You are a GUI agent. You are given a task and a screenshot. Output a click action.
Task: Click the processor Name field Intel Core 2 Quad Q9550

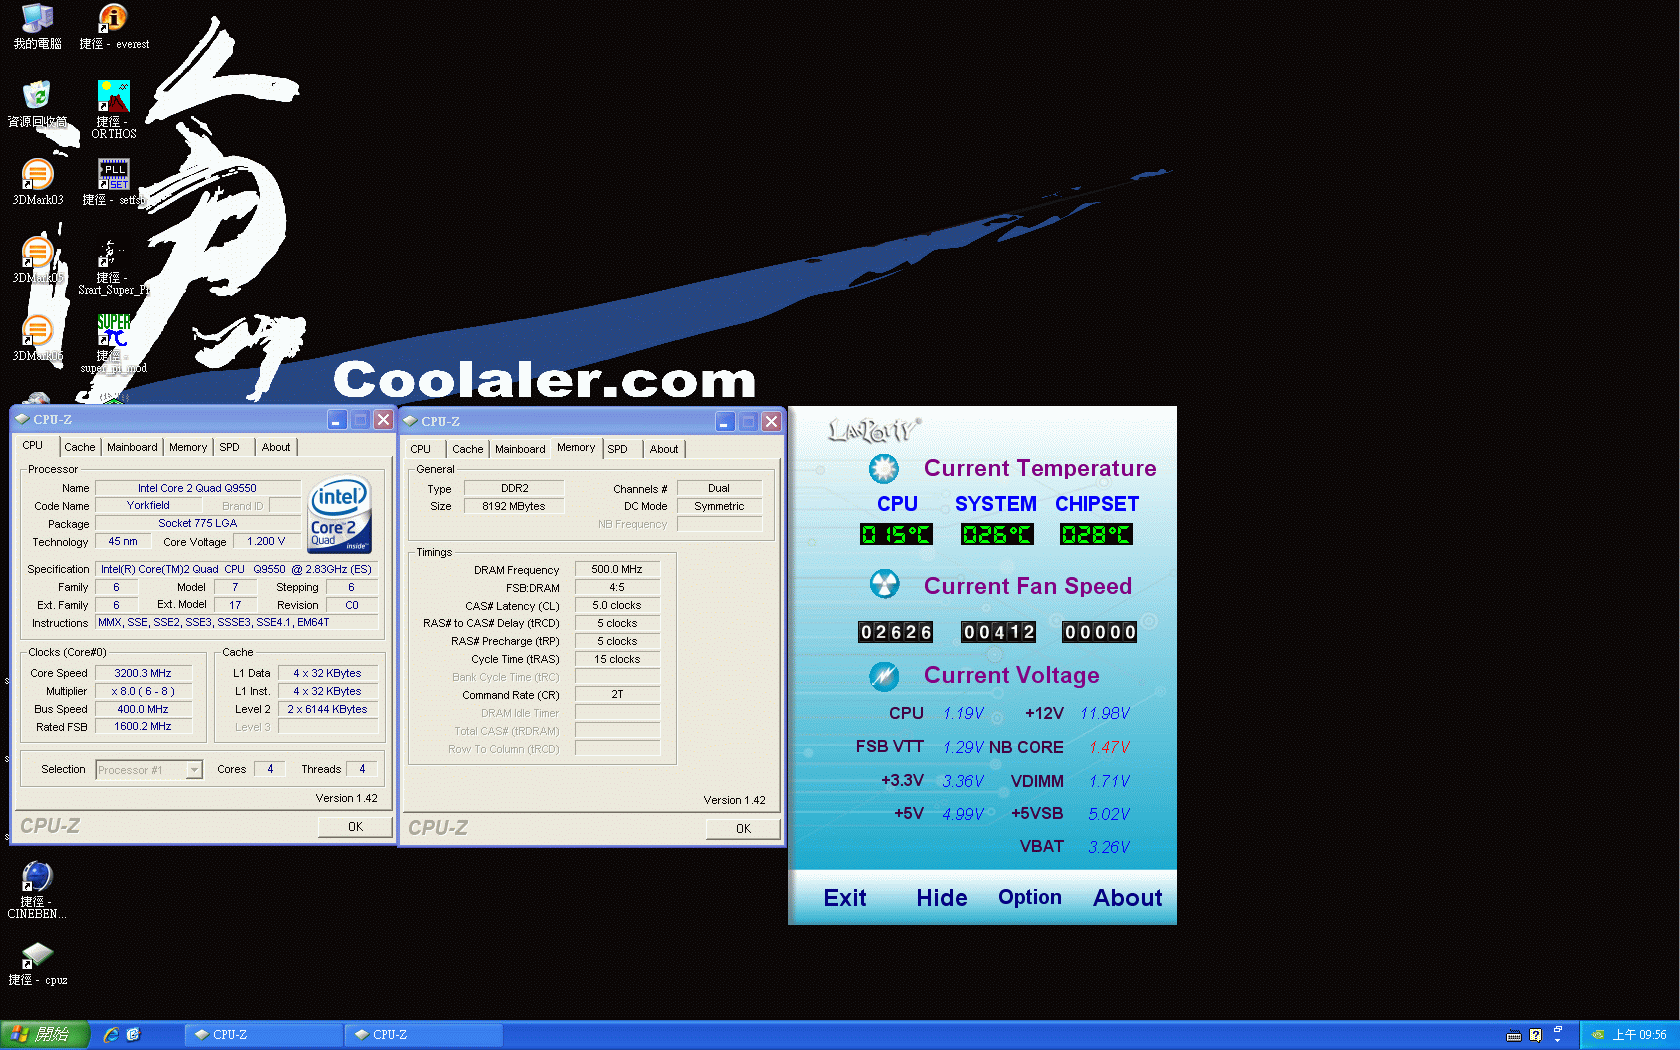point(197,488)
